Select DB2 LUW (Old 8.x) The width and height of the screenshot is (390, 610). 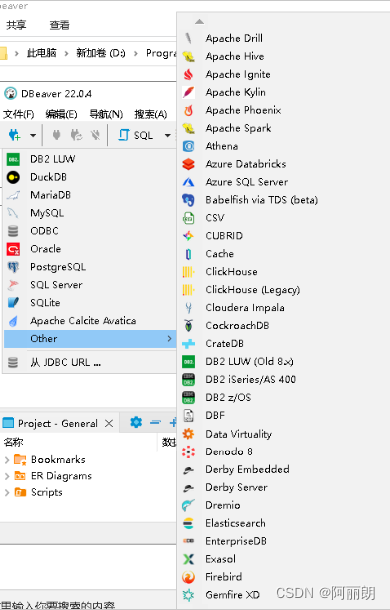click(284, 361)
